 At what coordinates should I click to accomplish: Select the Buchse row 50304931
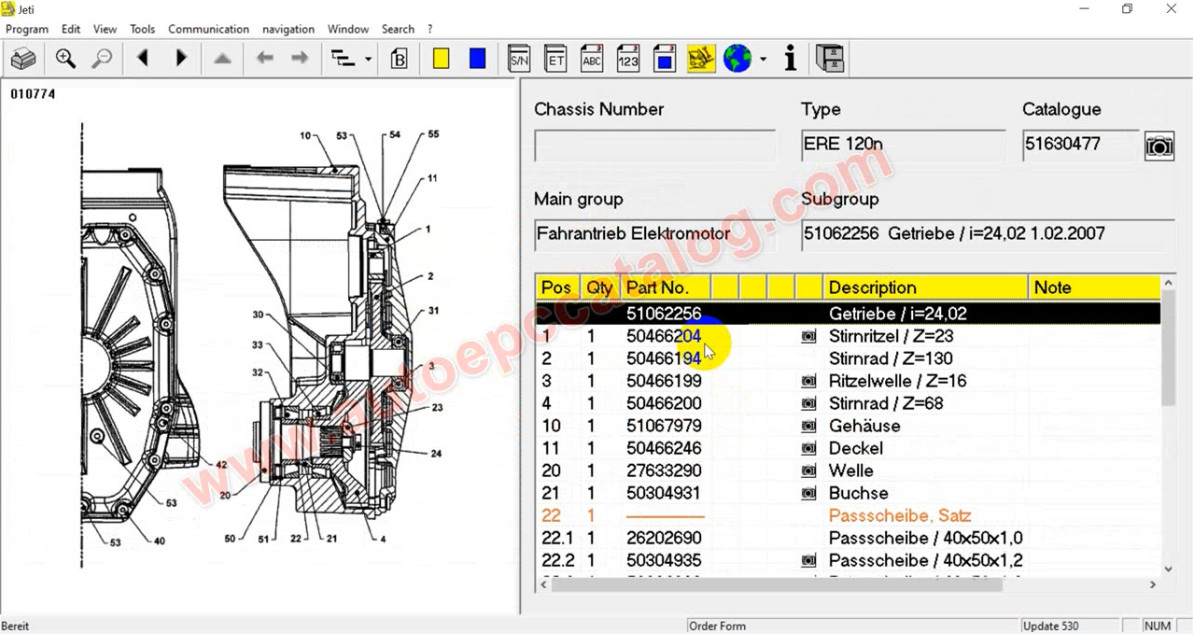pyautogui.click(x=848, y=493)
